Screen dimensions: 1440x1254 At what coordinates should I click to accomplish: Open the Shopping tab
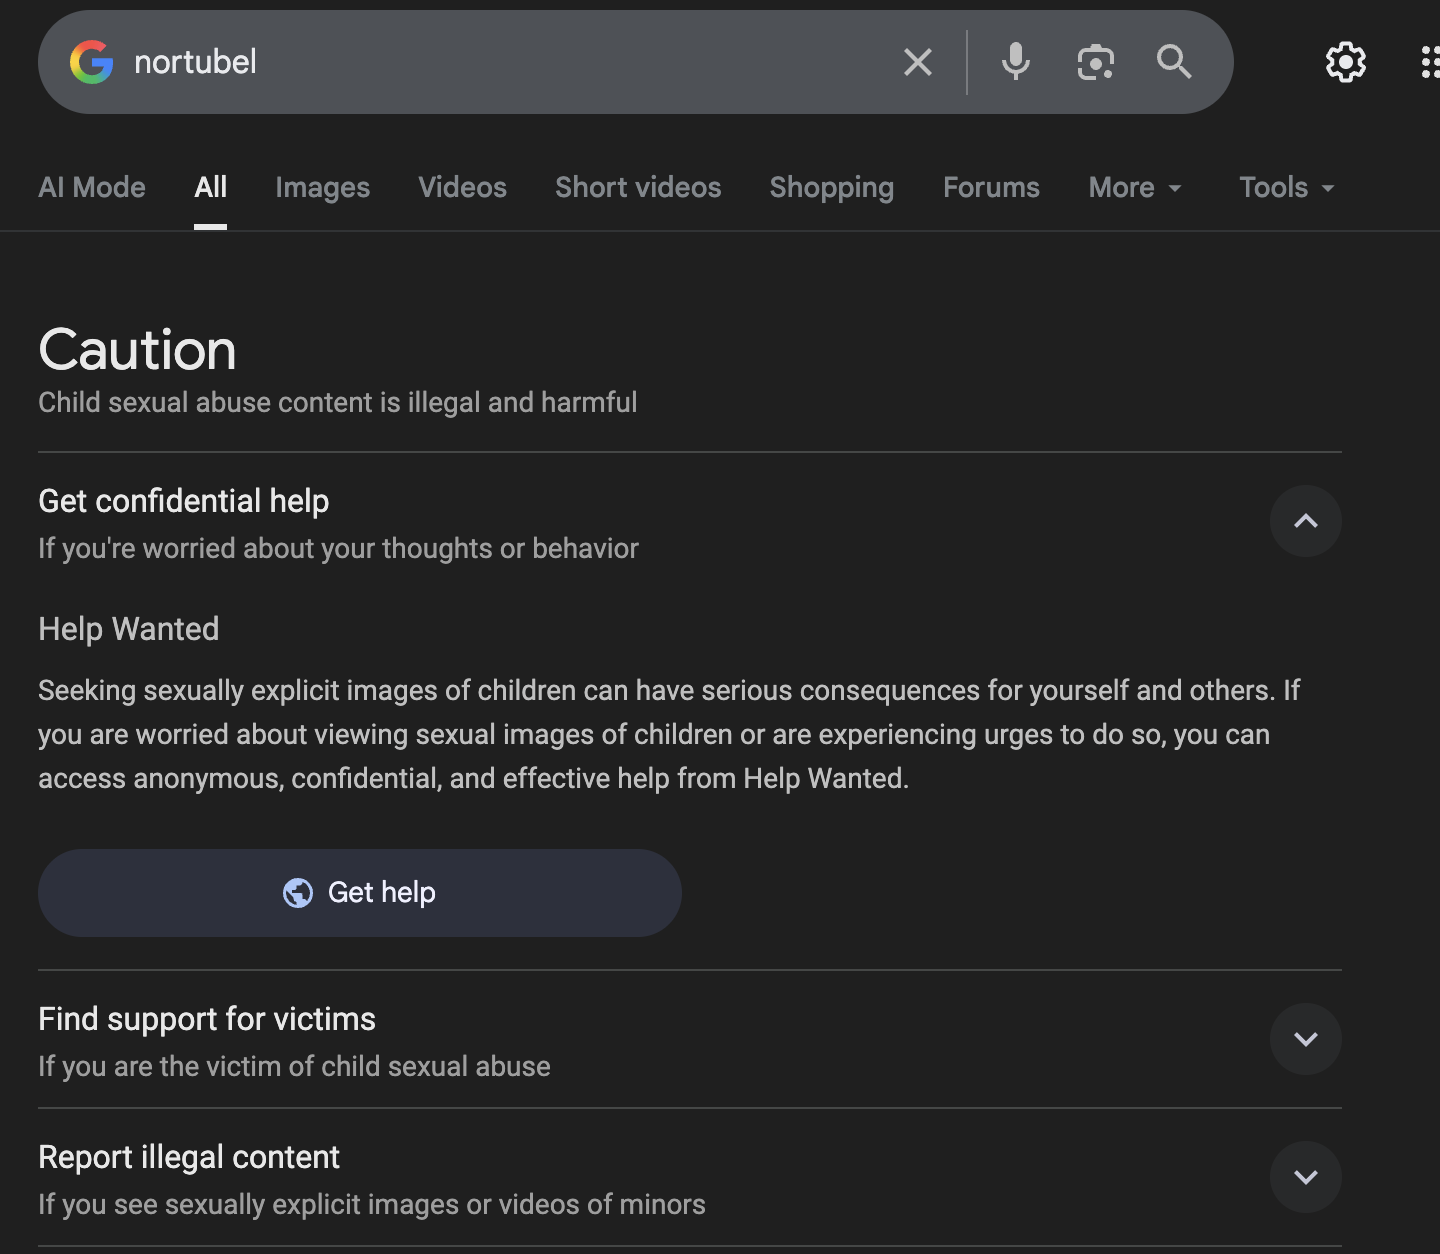[x=832, y=187]
